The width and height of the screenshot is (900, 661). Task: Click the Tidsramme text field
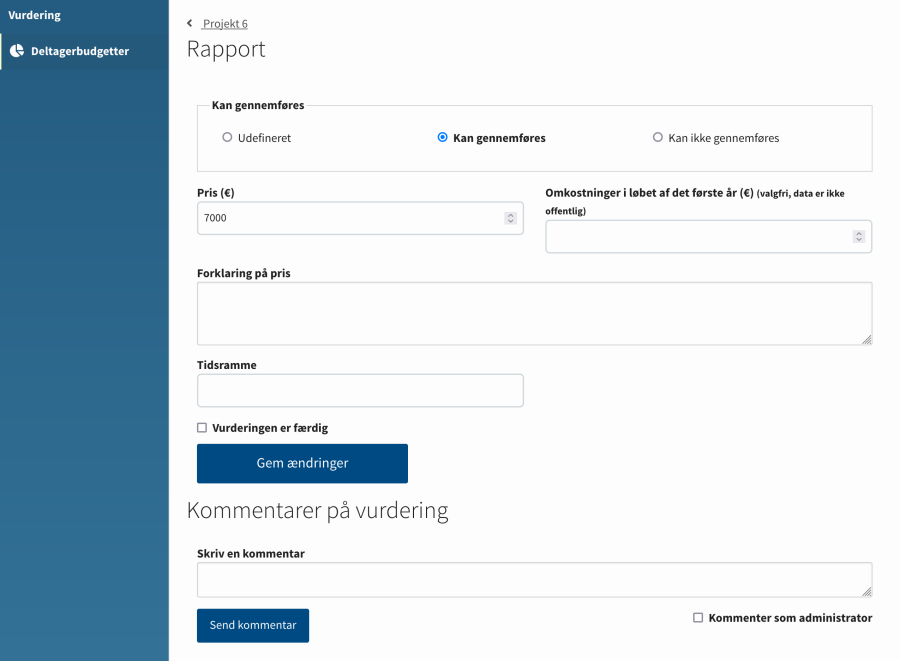tap(360, 391)
